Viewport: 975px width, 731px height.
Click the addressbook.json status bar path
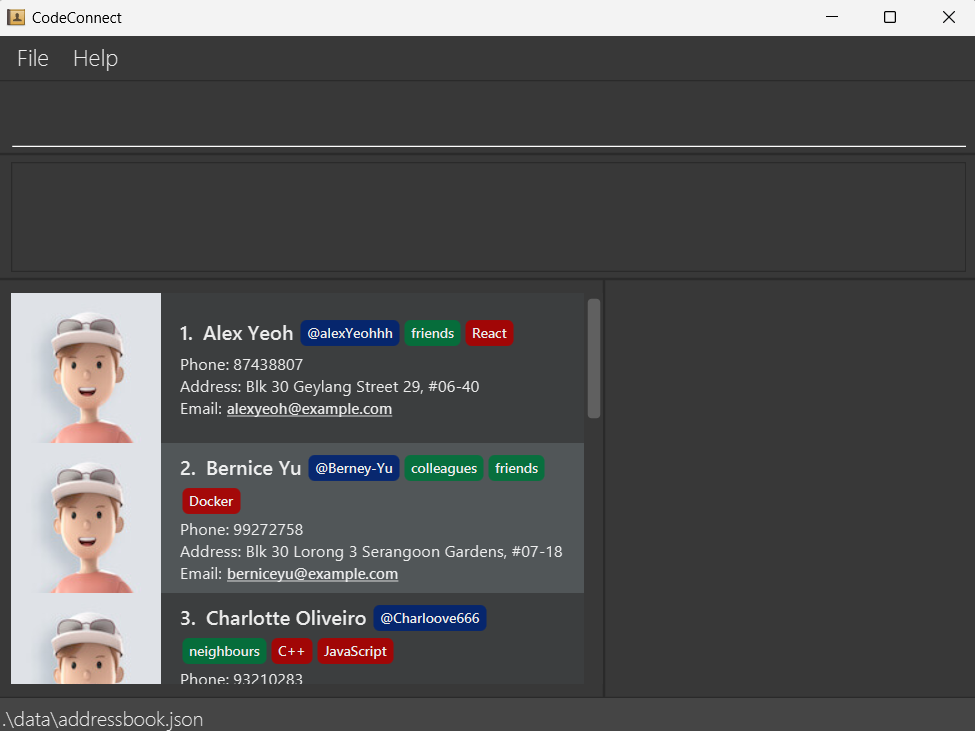103,719
